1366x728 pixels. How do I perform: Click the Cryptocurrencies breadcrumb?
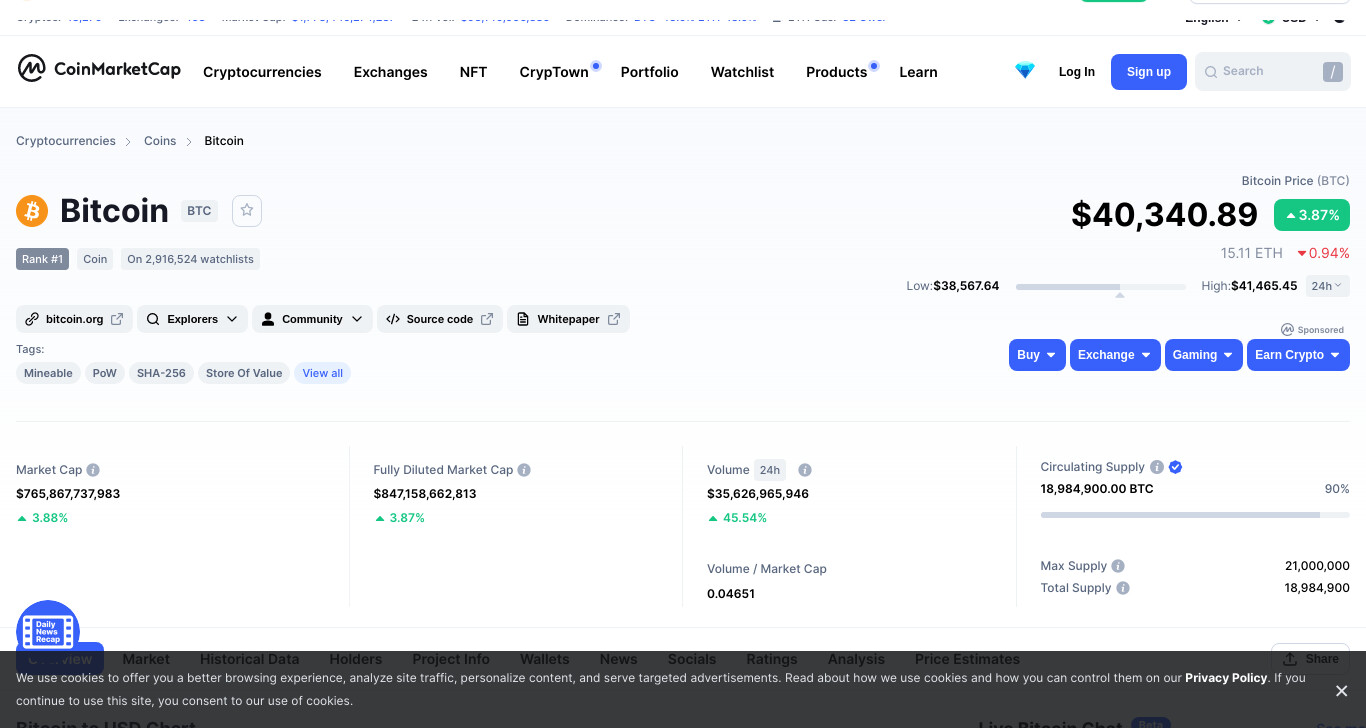point(66,141)
